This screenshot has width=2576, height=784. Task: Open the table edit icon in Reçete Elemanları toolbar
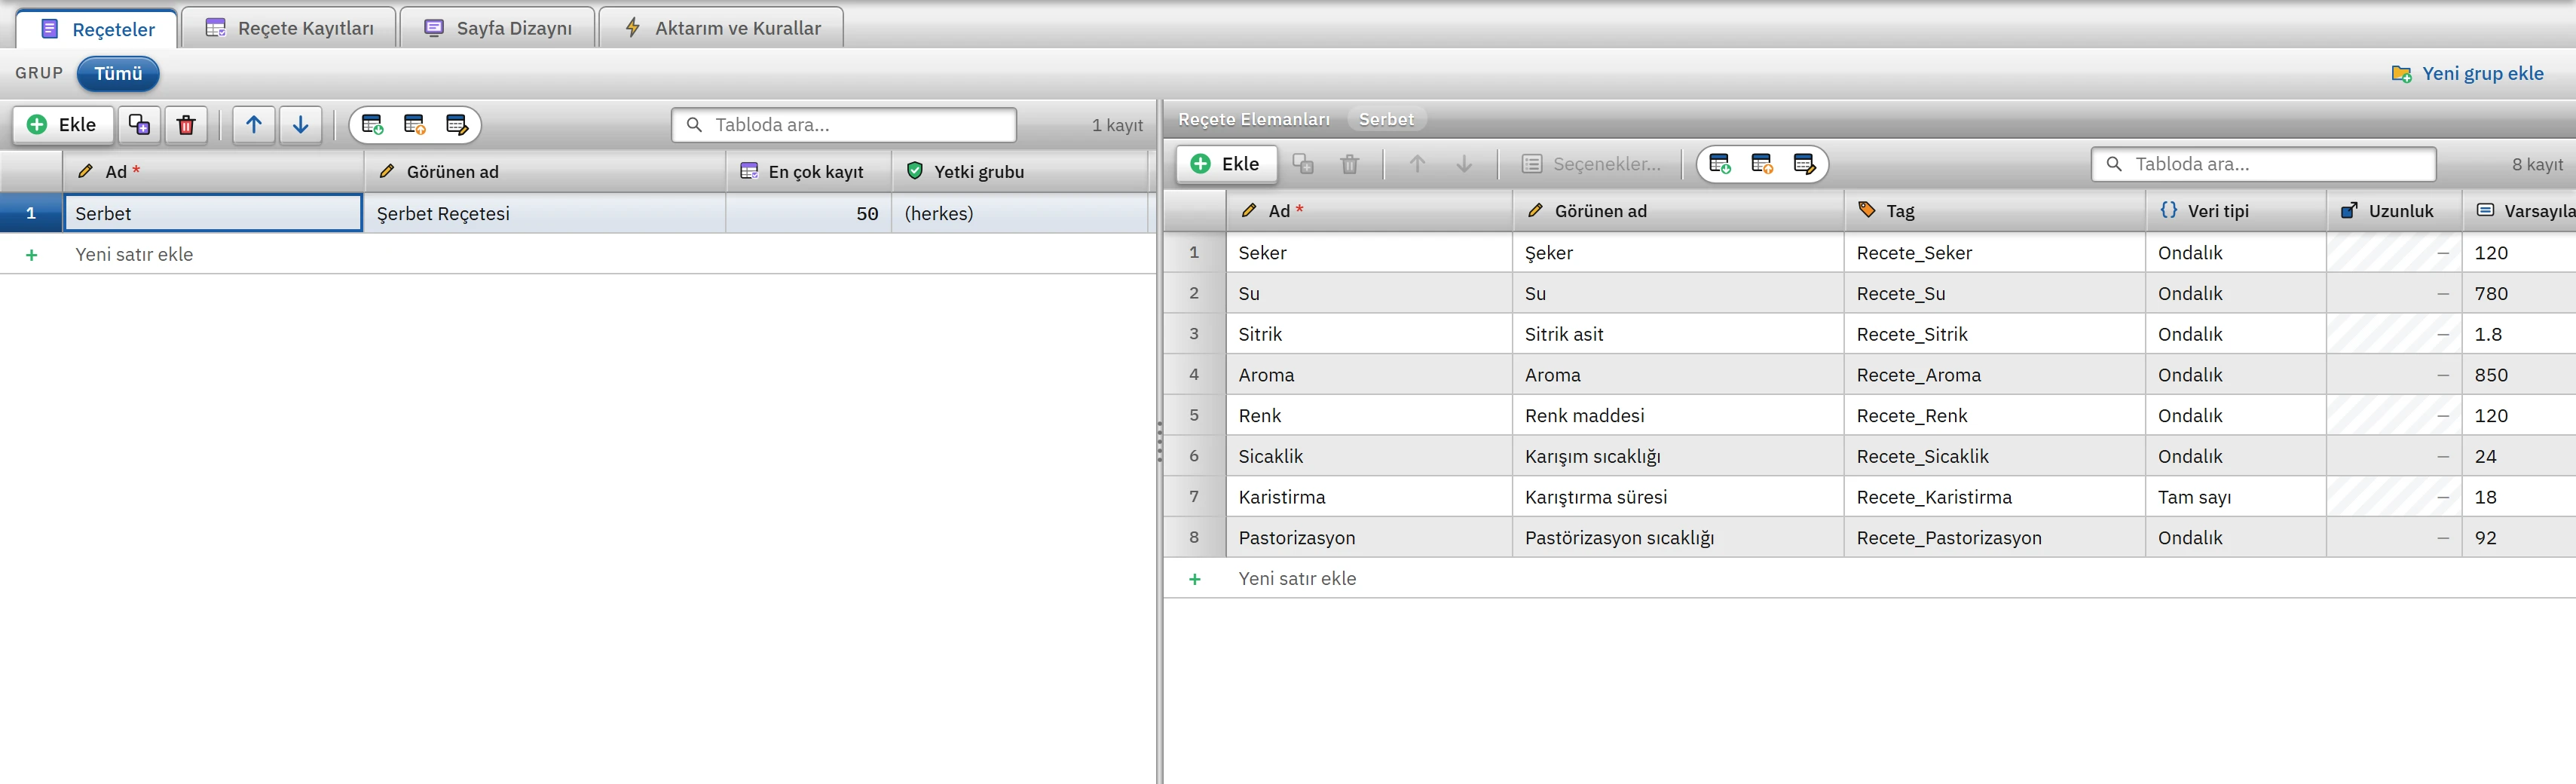(x=1804, y=164)
